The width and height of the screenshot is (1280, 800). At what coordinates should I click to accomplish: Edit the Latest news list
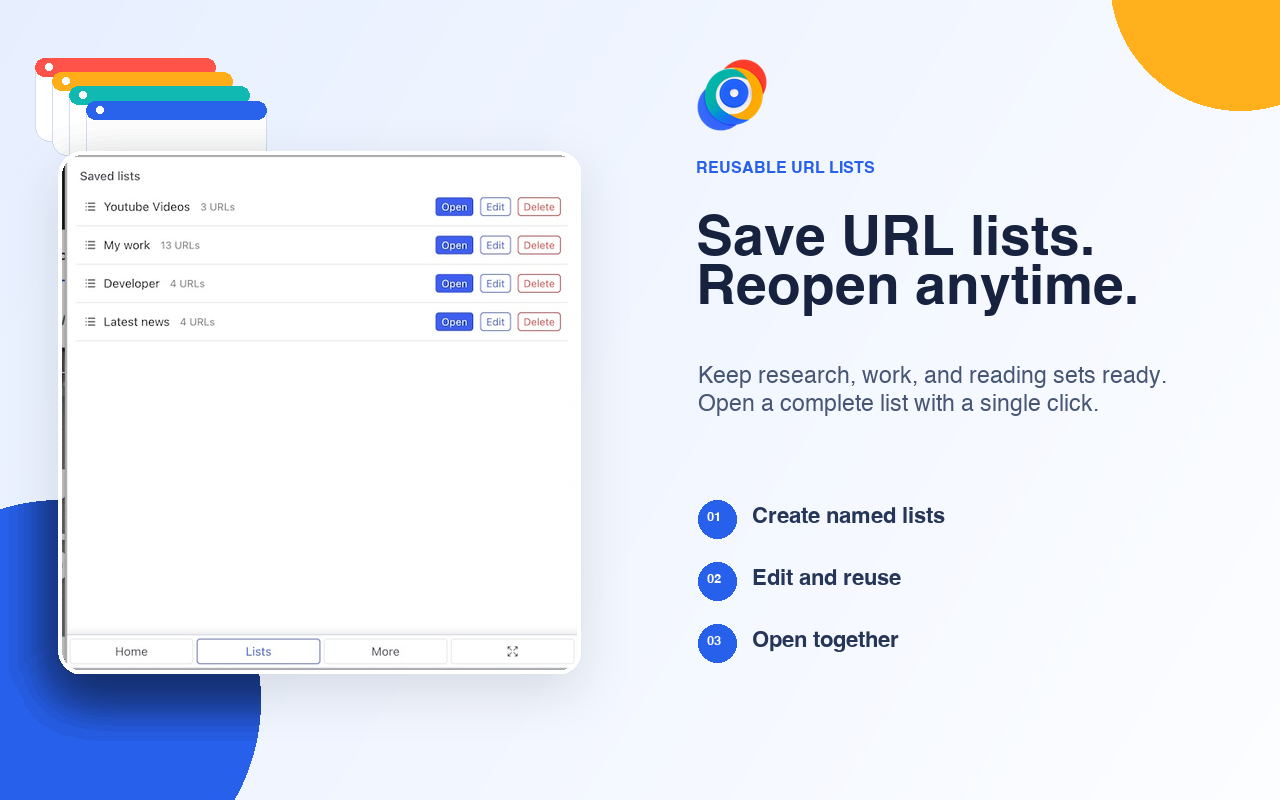[x=495, y=322]
